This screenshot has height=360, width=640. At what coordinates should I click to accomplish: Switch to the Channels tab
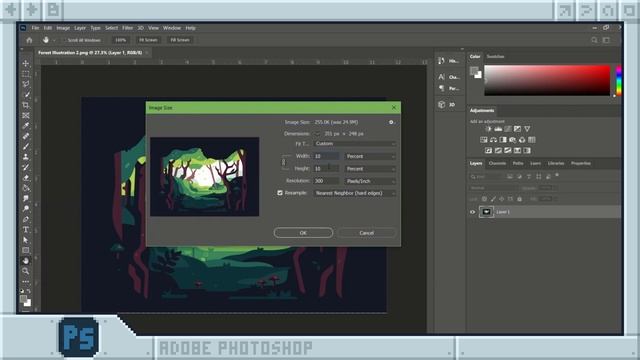coord(497,163)
